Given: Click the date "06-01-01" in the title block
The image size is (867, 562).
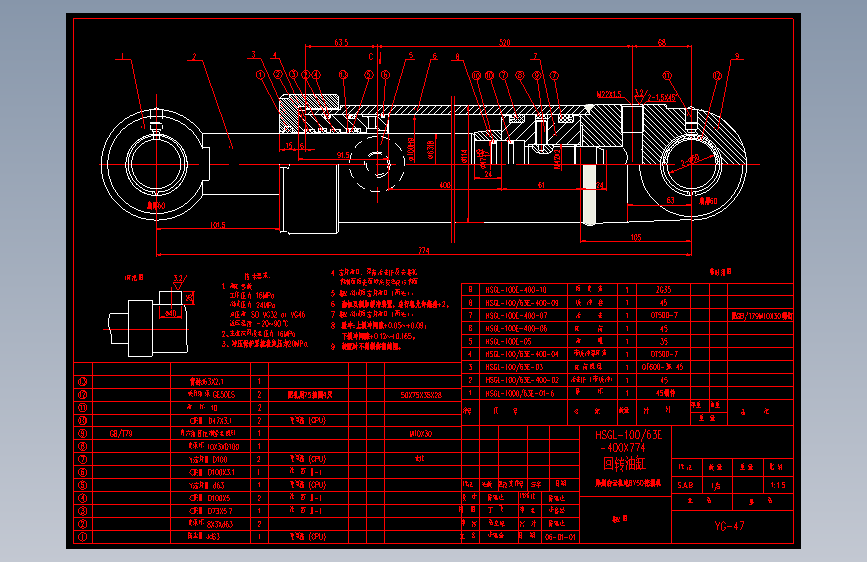Looking at the screenshot, I should pos(560,537).
